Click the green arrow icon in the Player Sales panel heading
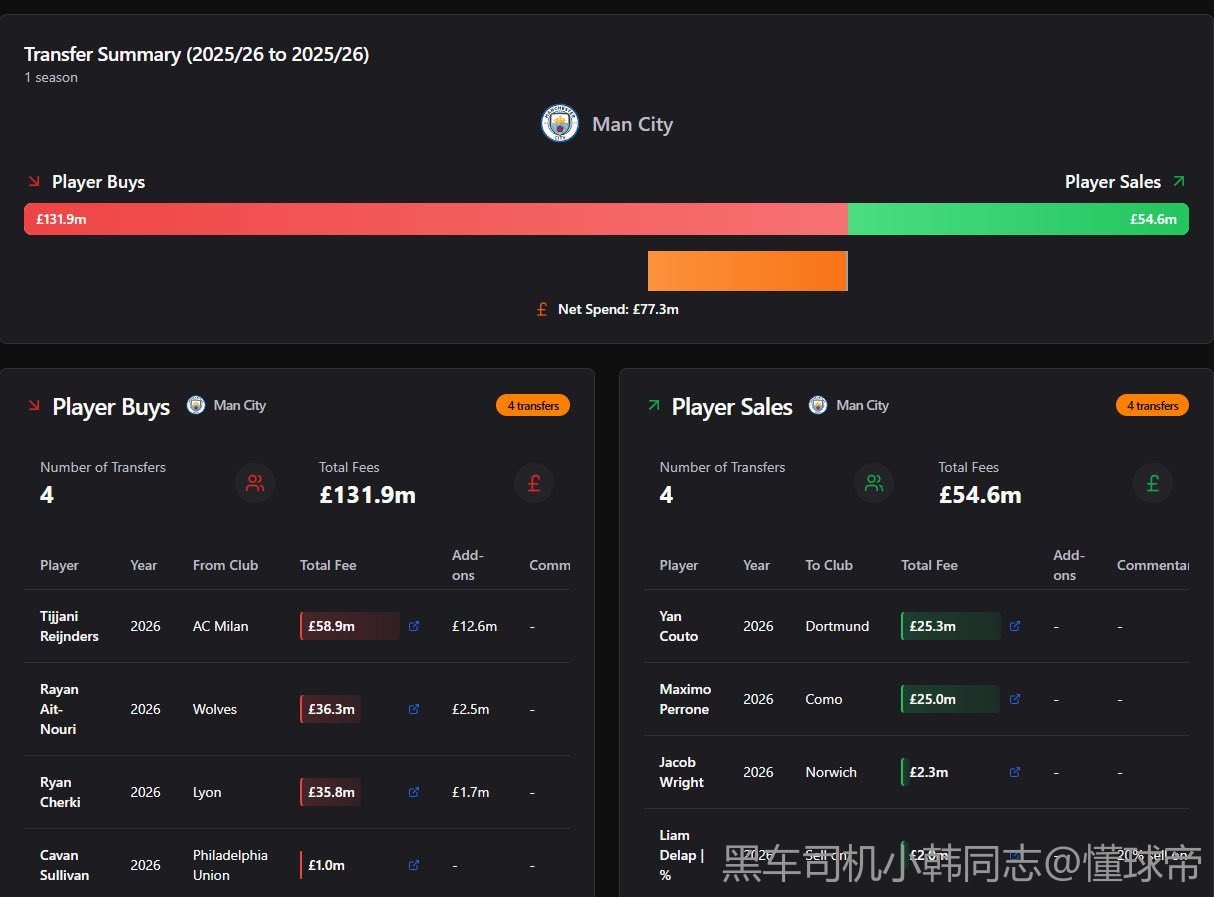1214x897 pixels. (654, 405)
